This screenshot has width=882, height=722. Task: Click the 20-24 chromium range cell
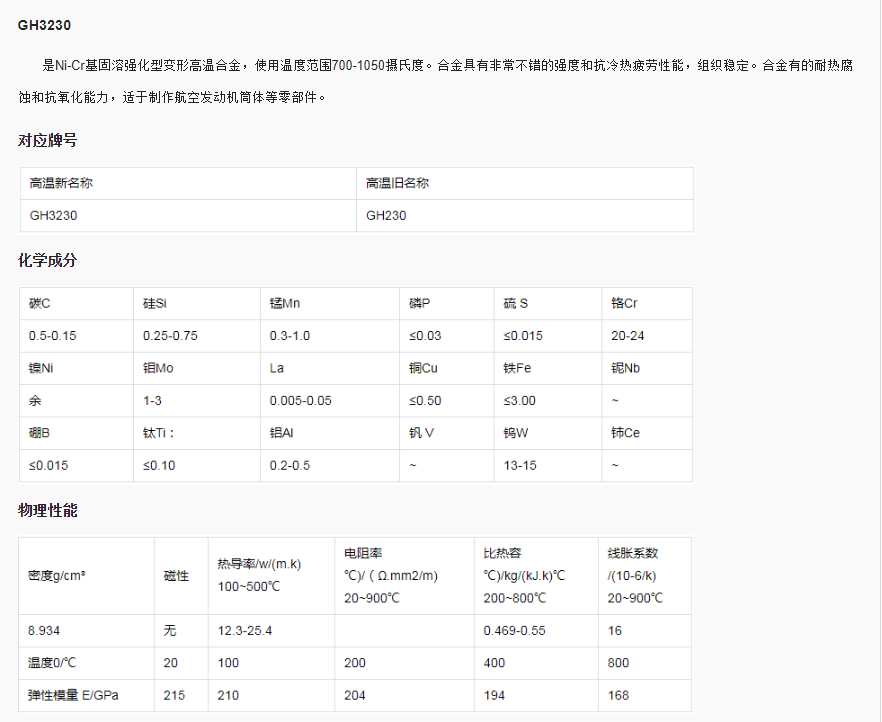coord(632,335)
